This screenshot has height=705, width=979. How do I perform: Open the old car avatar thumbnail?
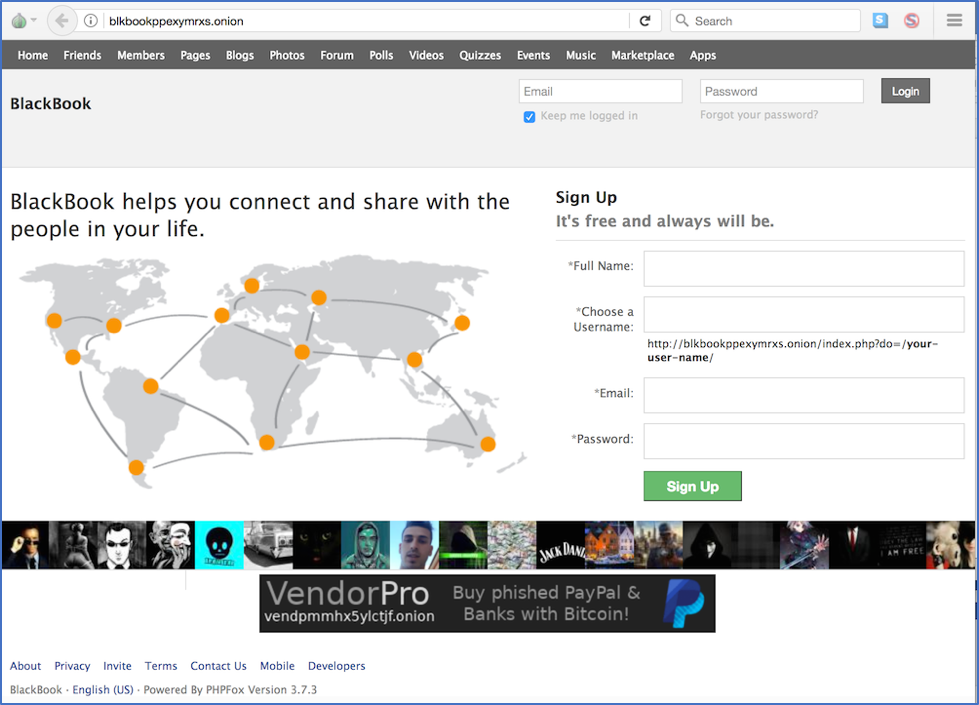tap(268, 545)
